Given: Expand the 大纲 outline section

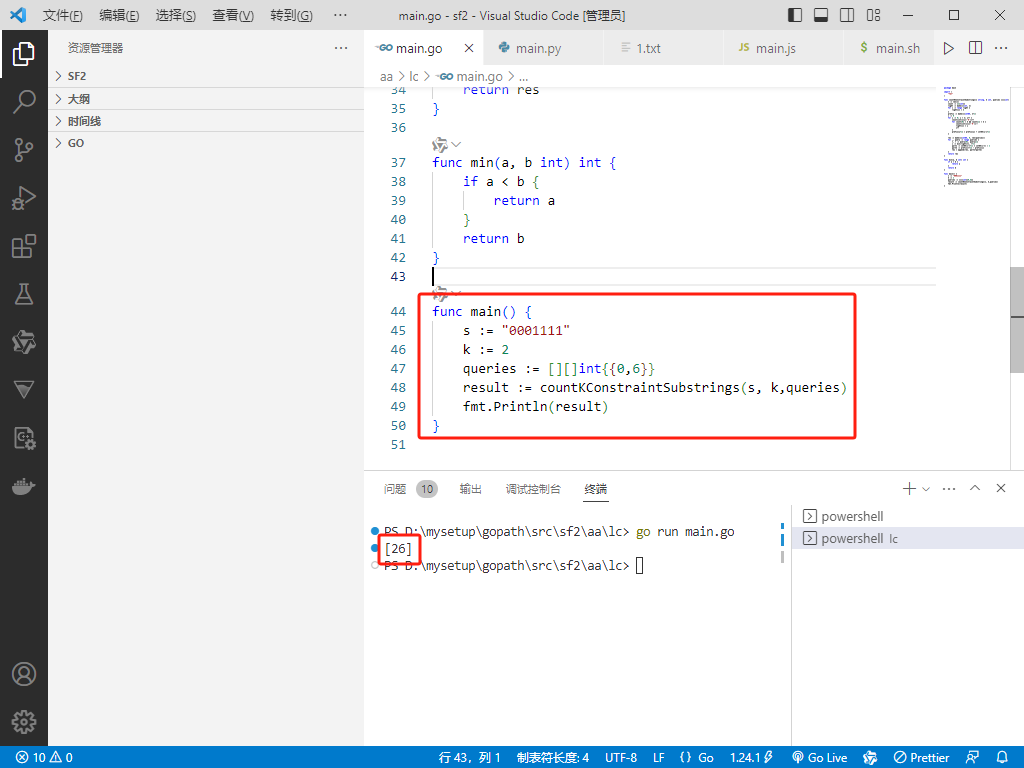Looking at the screenshot, I should (x=206, y=99).
